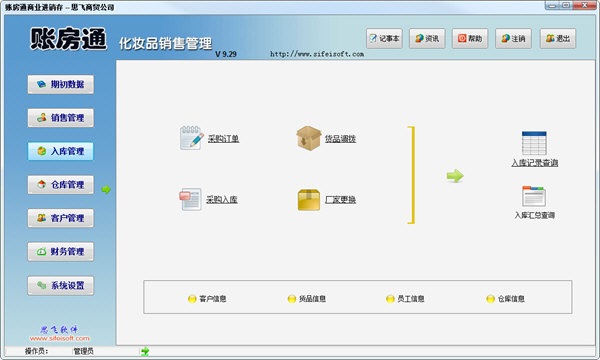Open the 采购入库 link
This screenshot has width=600, height=360.
coord(222,199)
